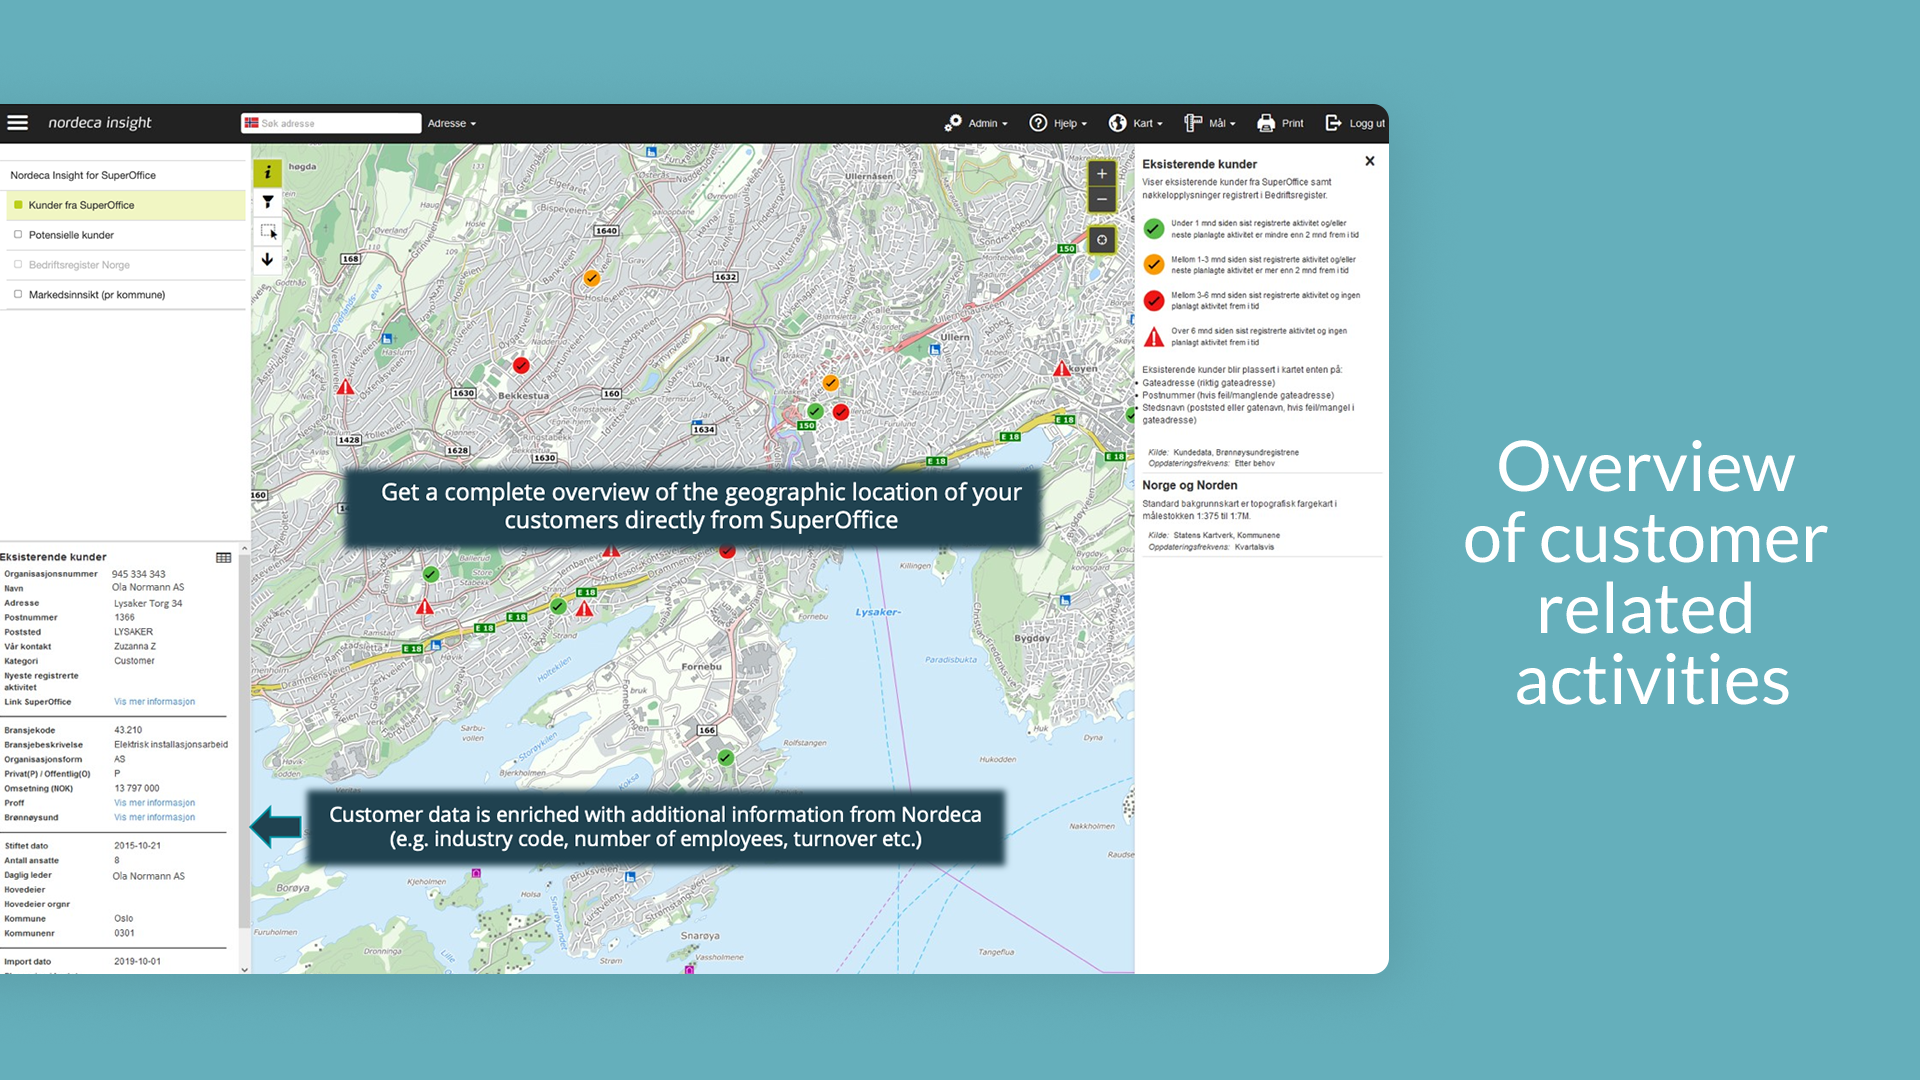Viewport: 1920px width, 1080px height.
Task: Open Vis mer informasjon for Brønnøysund
Action: [x=154, y=818]
